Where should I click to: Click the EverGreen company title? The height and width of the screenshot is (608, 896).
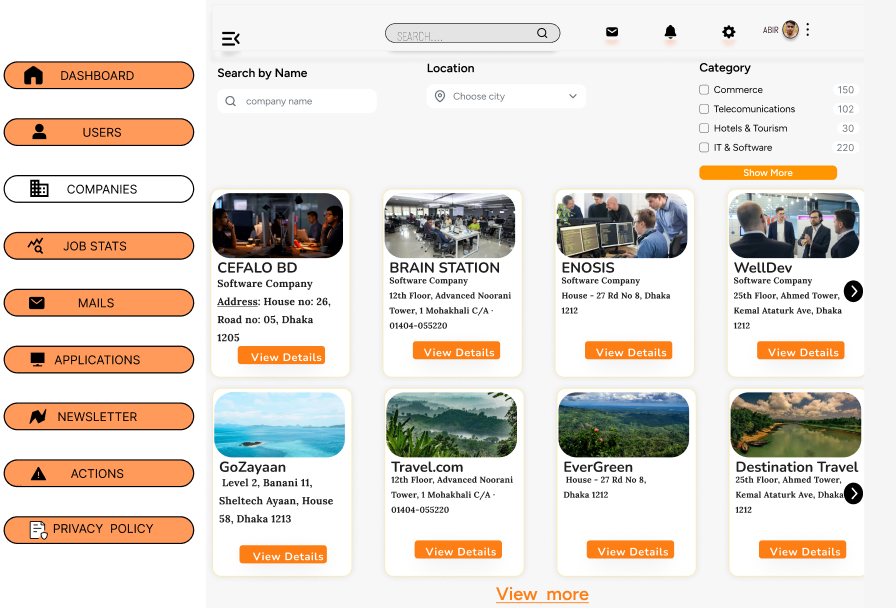(598, 467)
